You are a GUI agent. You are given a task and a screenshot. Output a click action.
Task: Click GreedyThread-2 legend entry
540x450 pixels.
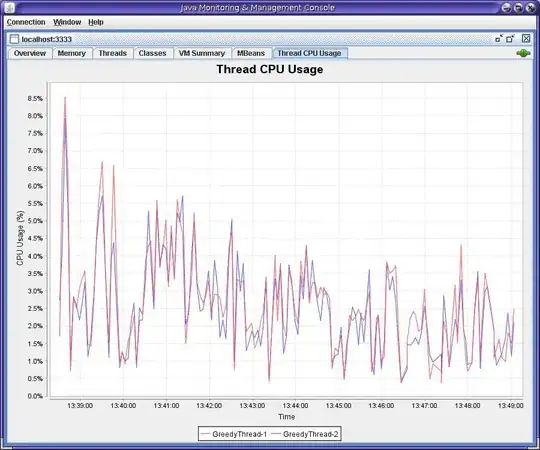click(305, 434)
